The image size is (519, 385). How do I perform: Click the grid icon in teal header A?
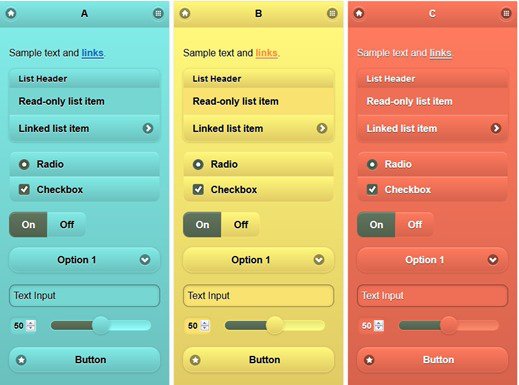158,13
